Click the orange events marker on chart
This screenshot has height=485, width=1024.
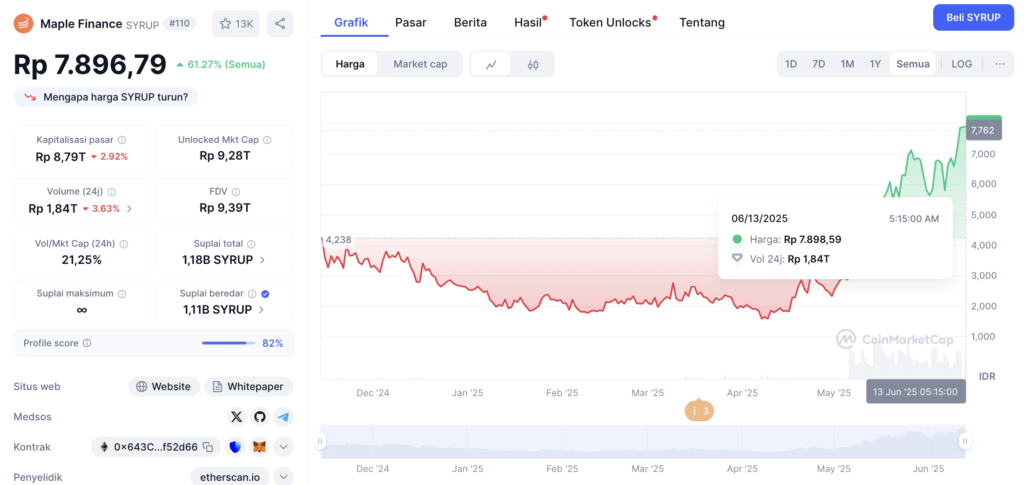click(699, 411)
